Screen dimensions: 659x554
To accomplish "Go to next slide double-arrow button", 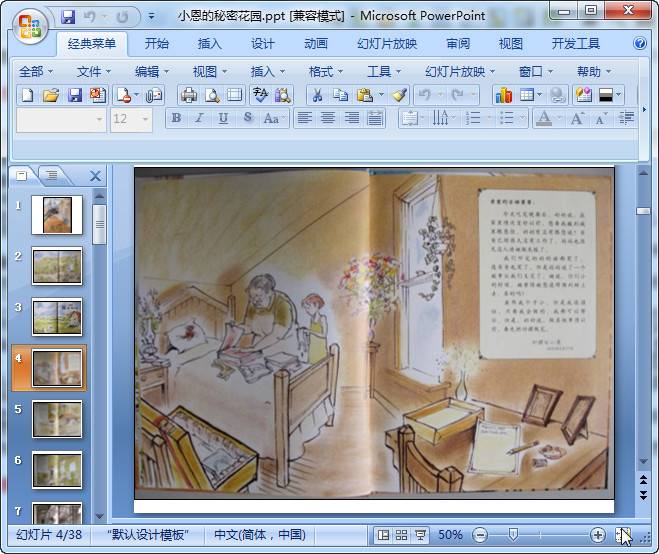I will coord(643,495).
